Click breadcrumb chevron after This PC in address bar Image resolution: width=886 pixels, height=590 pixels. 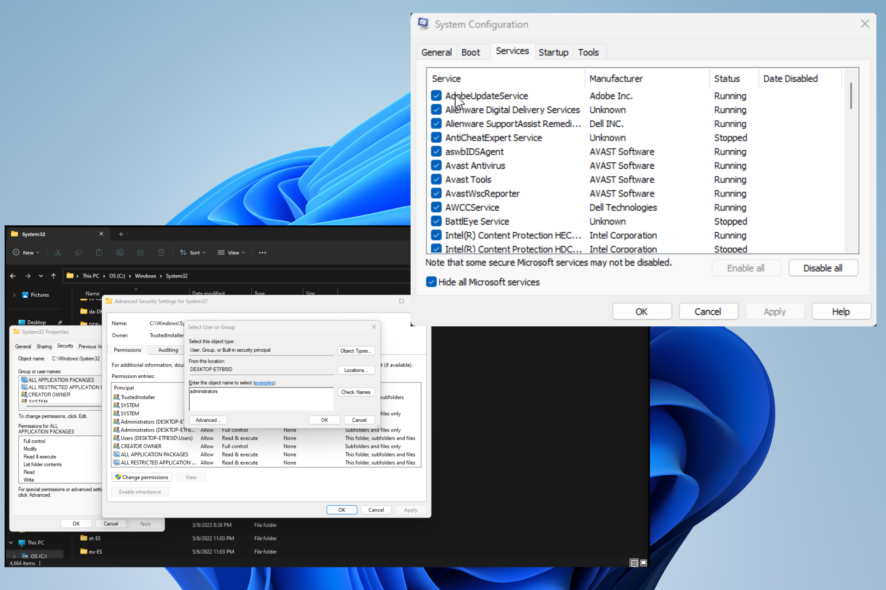coord(104,276)
